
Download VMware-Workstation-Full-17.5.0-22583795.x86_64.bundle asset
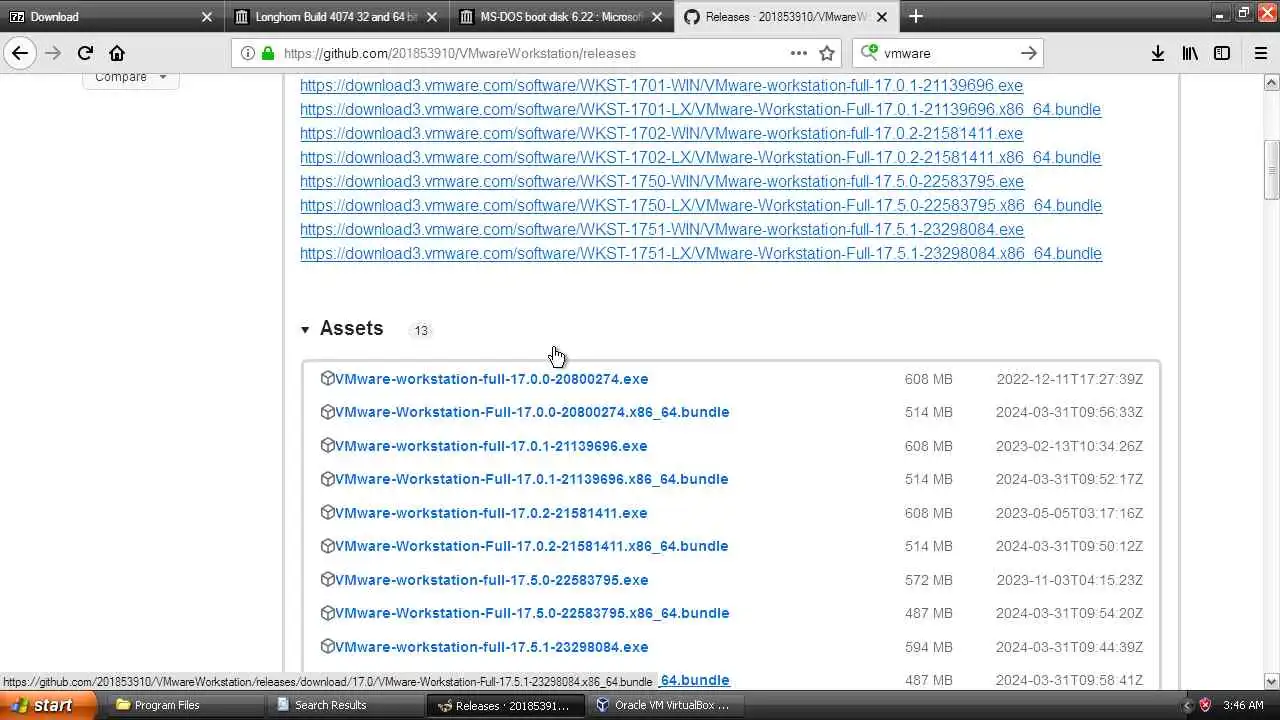click(x=532, y=613)
